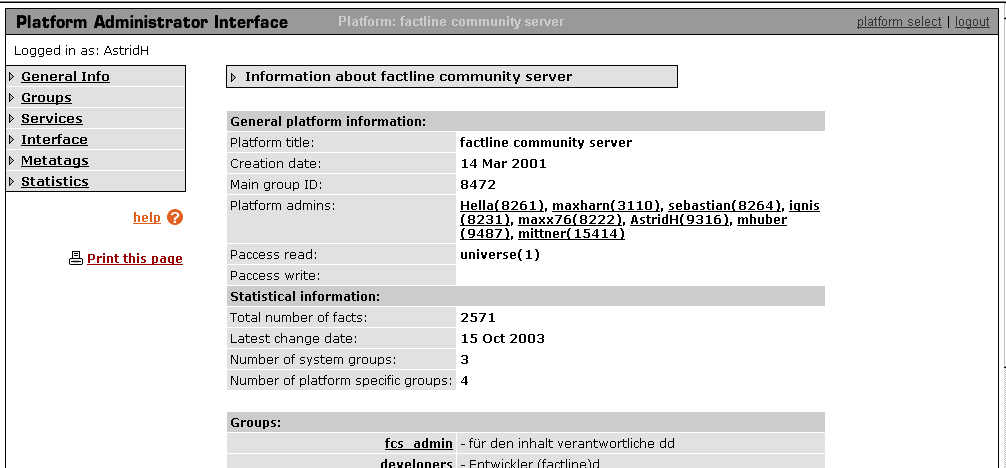Viewport: 1006px width, 468px height.
Task: Click the Platform admins label
Action: pyautogui.click(x=283, y=206)
